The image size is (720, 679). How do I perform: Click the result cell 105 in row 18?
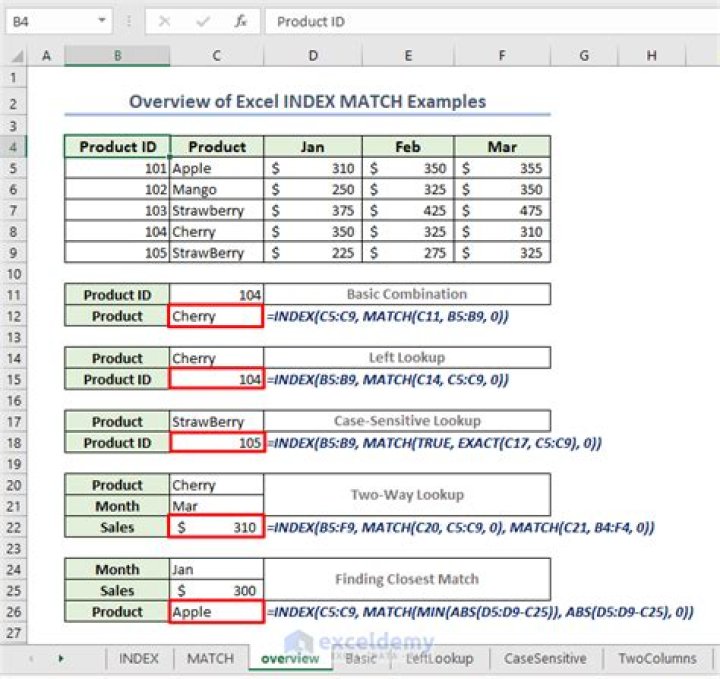point(217,443)
